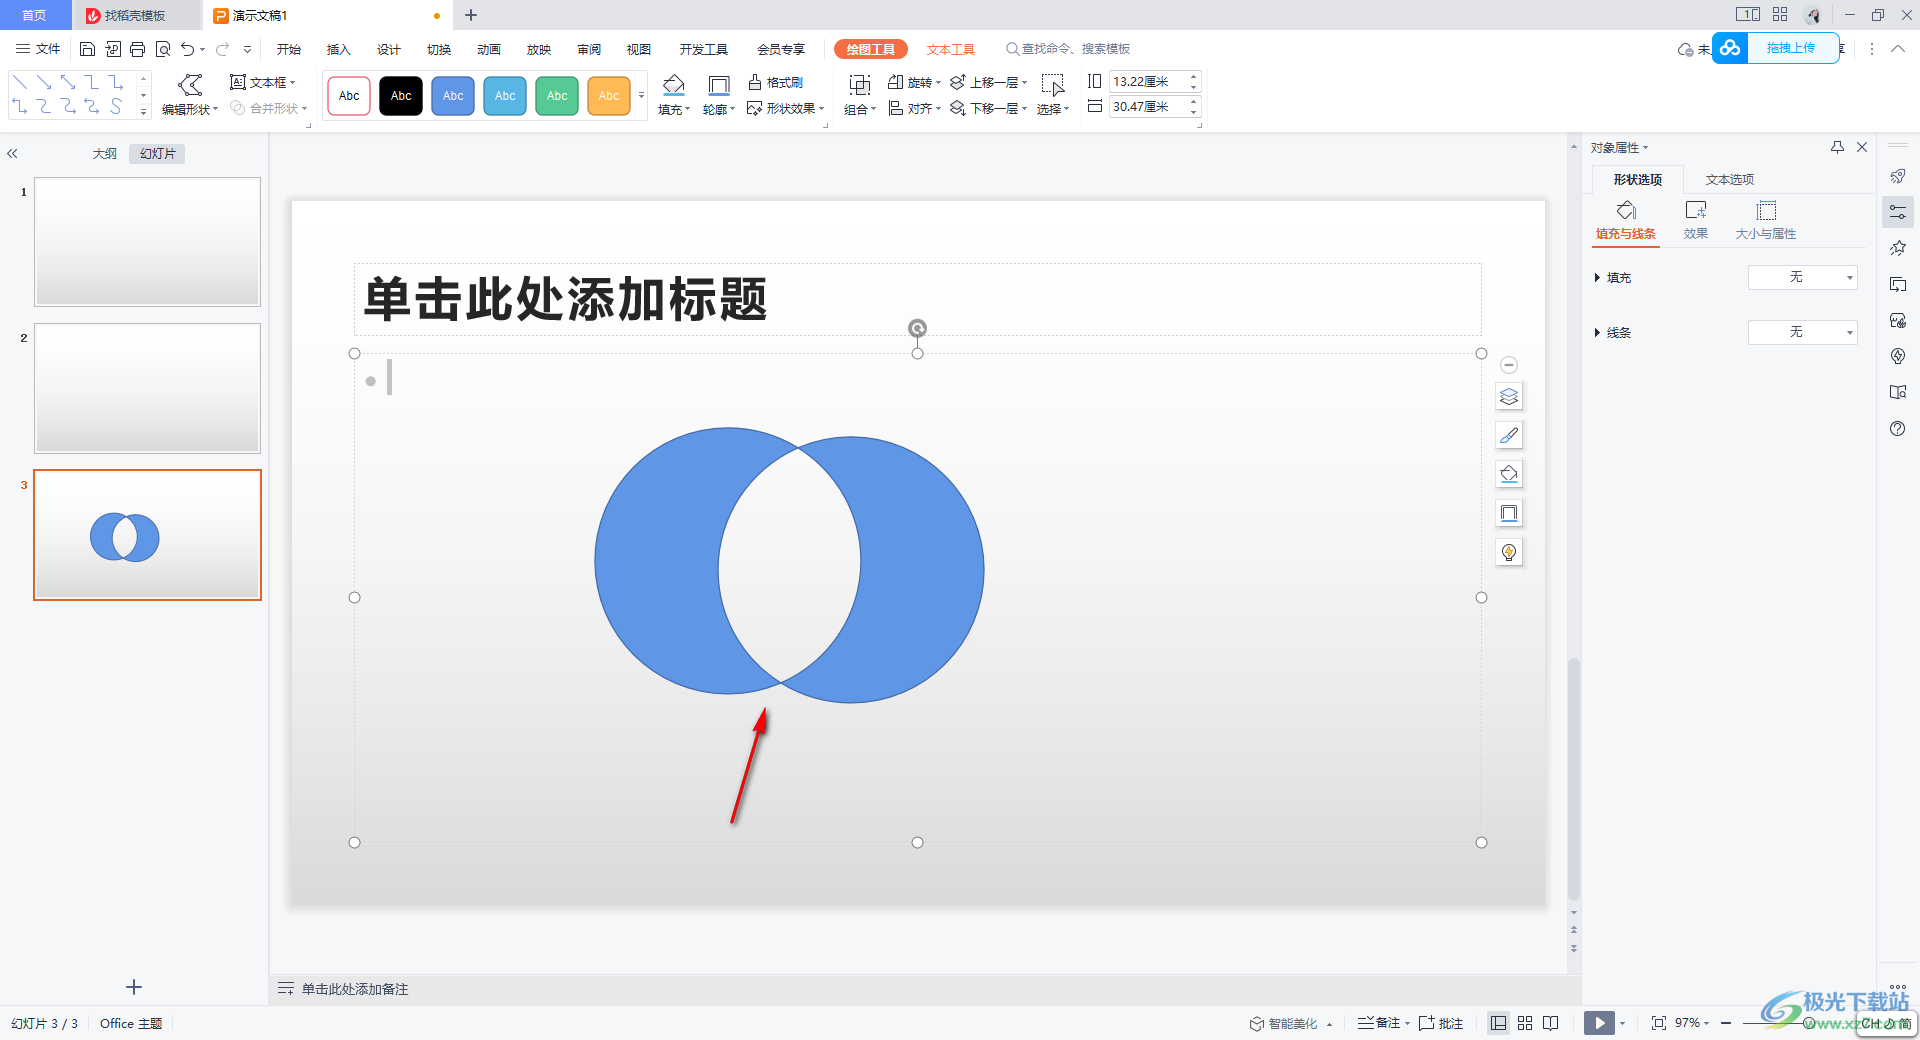The width and height of the screenshot is (1920, 1040).
Task: Open the Align (对齐) dropdown
Action: click(914, 108)
